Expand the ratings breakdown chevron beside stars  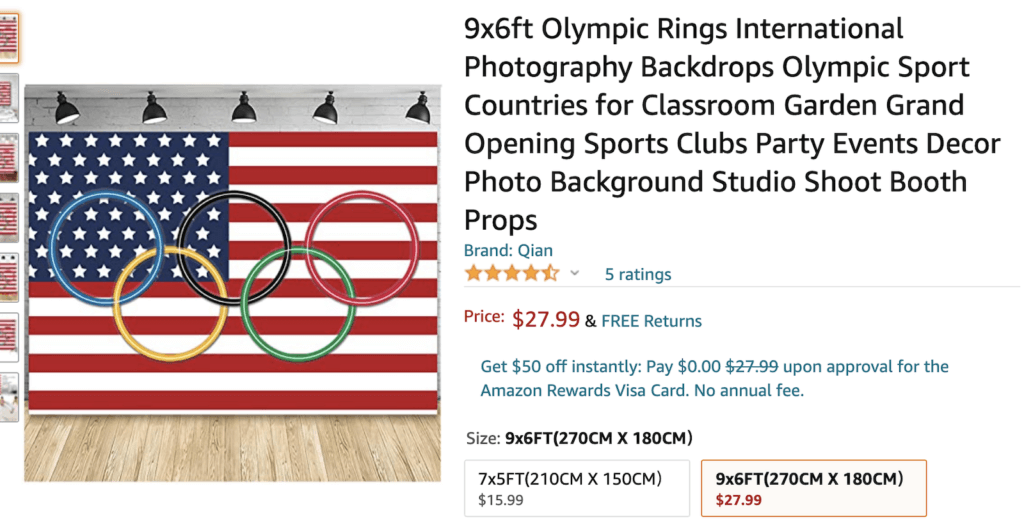[575, 273]
